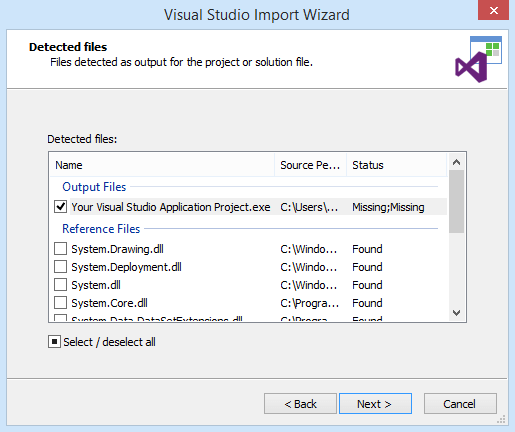Click the Source Pe... column header
515x432 pixels.
(x=310, y=165)
